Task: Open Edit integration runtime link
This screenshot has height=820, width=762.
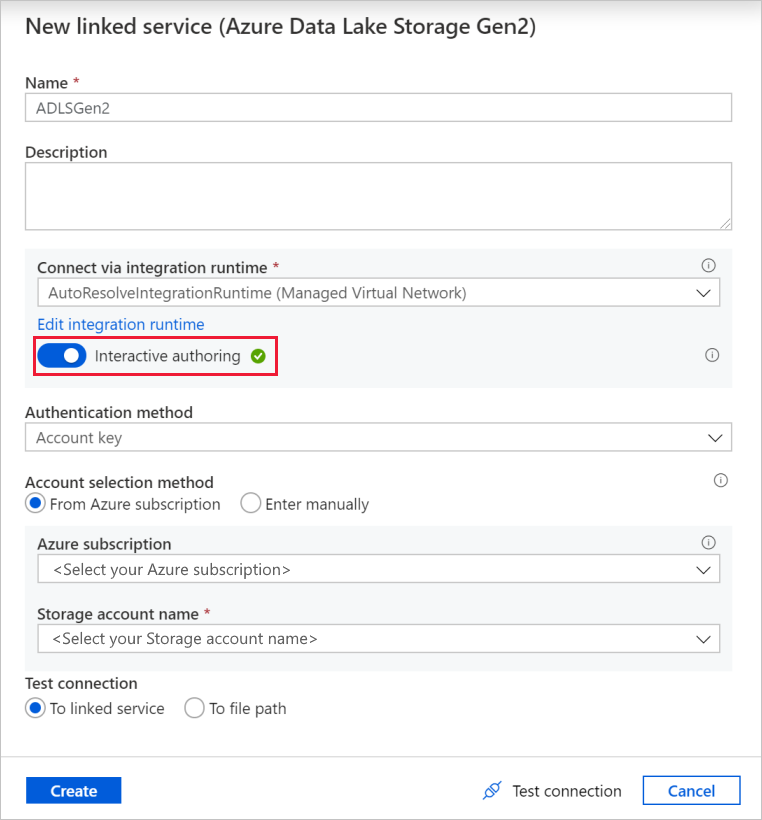Action: pos(120,324)
